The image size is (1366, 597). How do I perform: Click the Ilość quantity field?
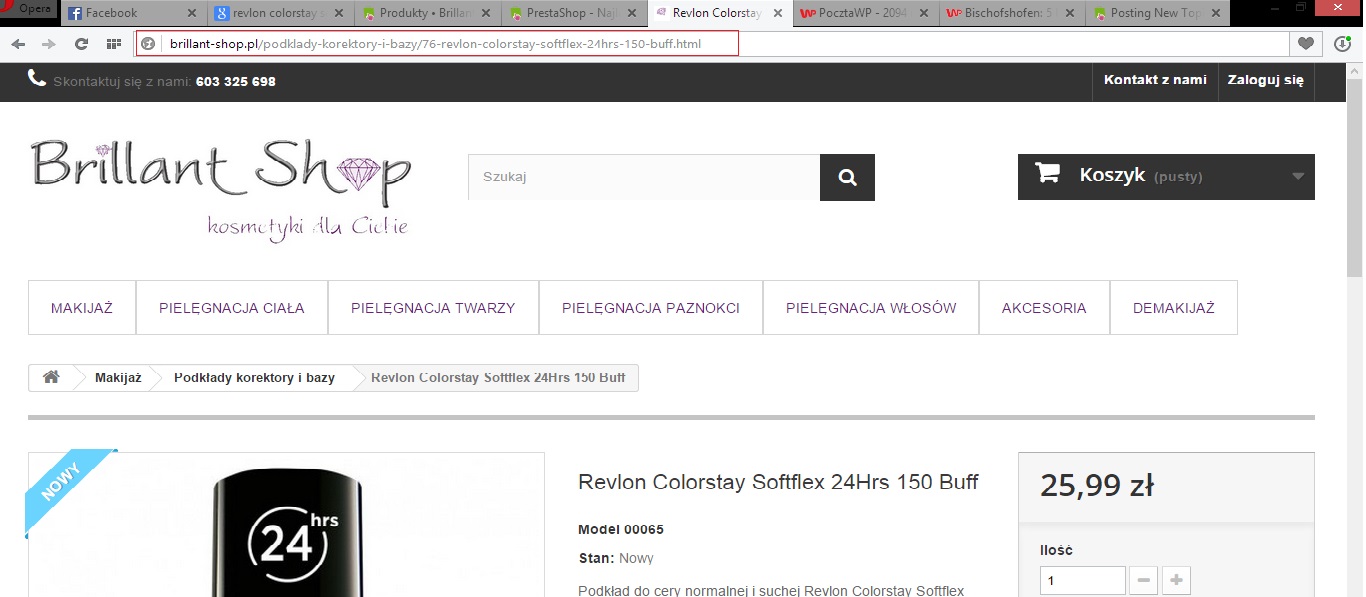(x=1083, y=580)
